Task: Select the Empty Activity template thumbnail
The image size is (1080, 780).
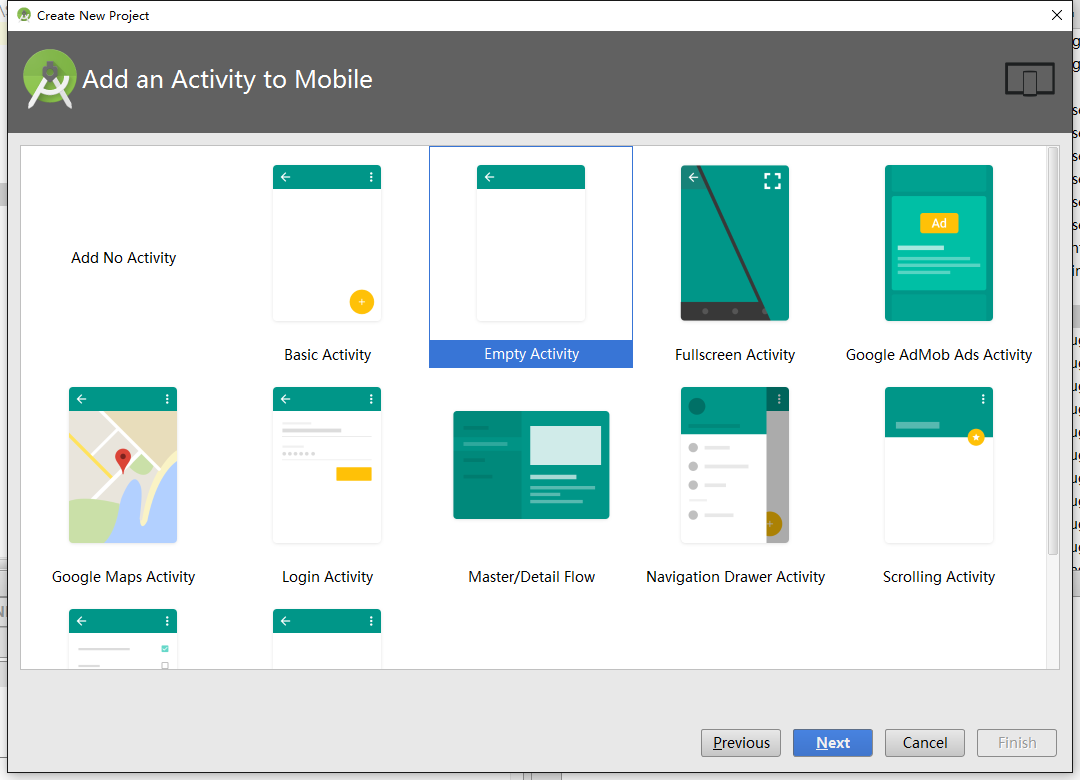Action: click(530, 243)
